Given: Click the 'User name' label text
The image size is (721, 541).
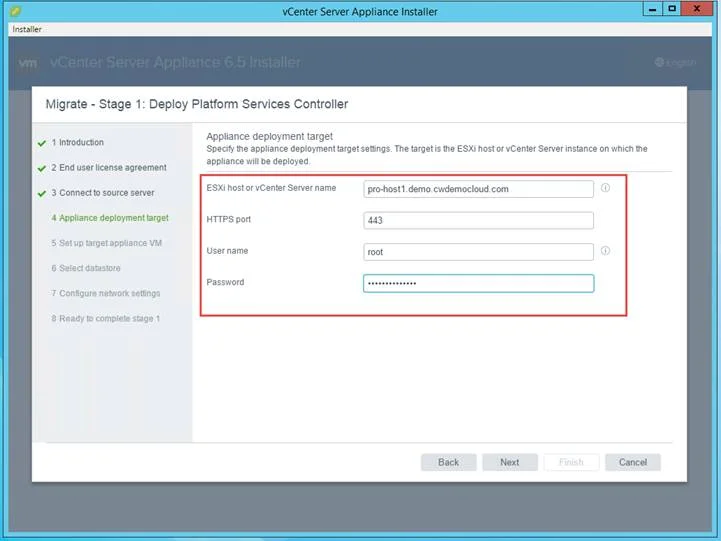Looking at the screenshot, I should 227,251.
